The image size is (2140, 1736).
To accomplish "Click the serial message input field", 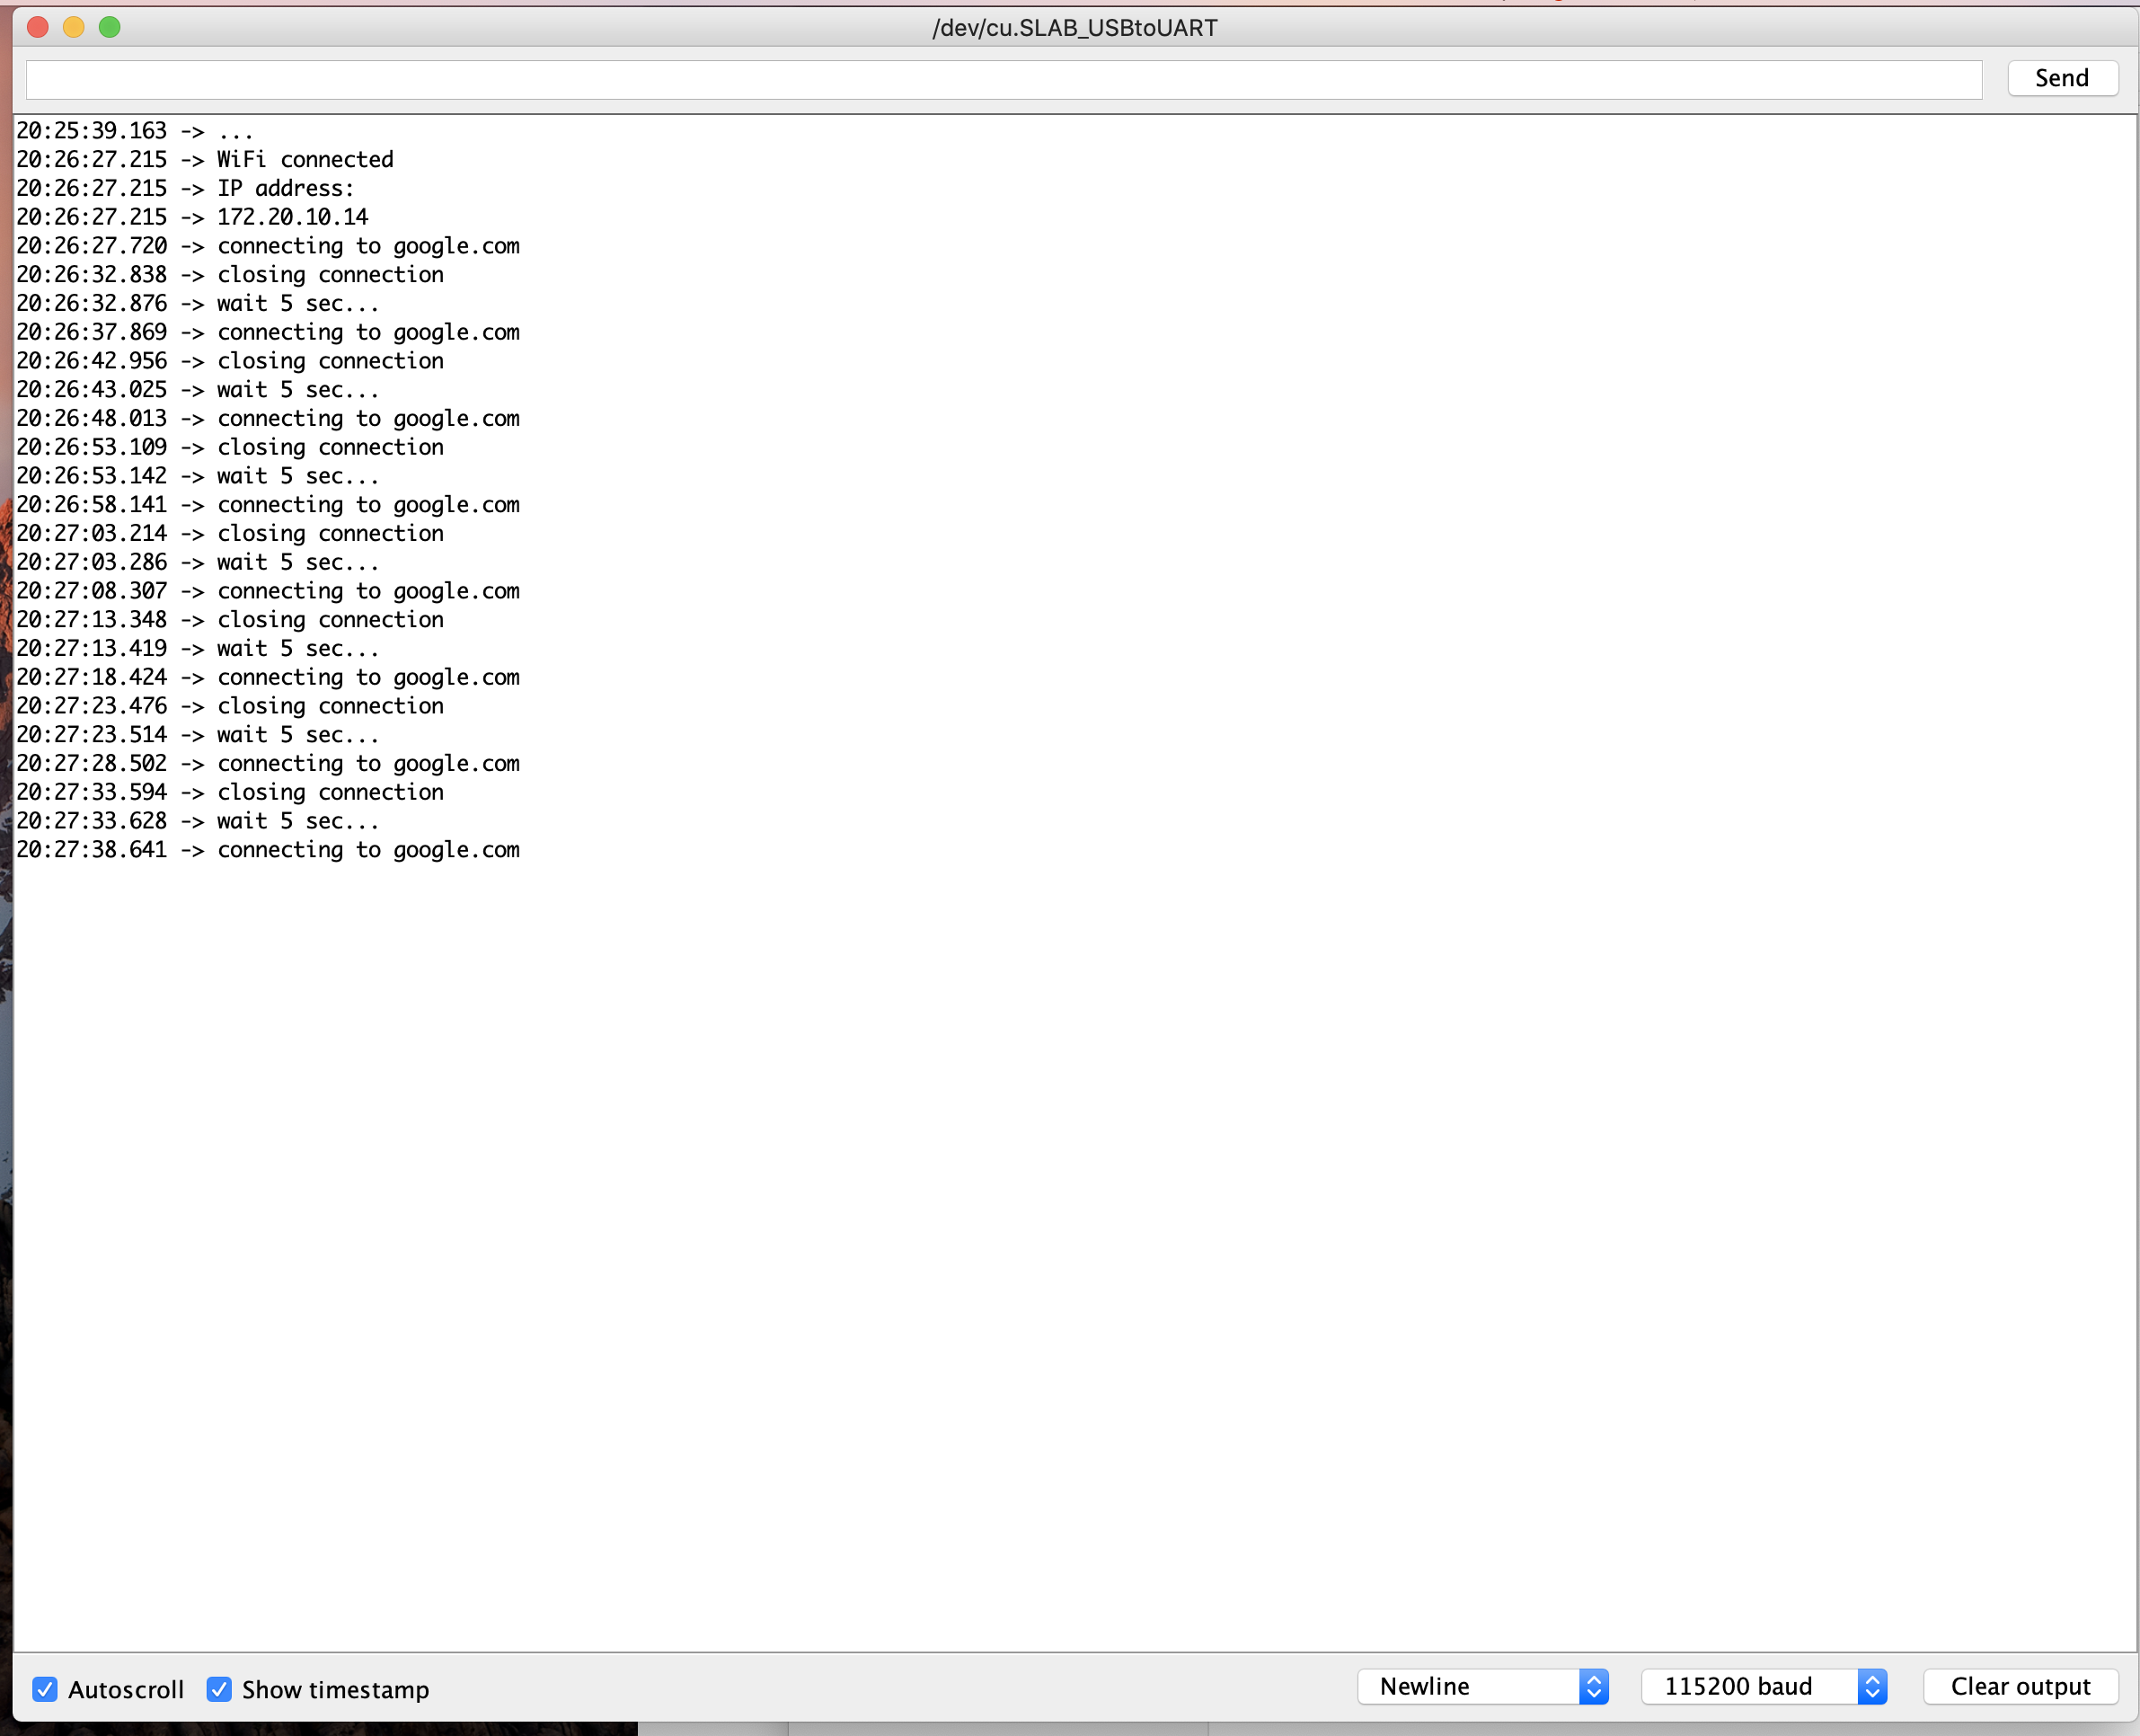I will pos(1003,79).
